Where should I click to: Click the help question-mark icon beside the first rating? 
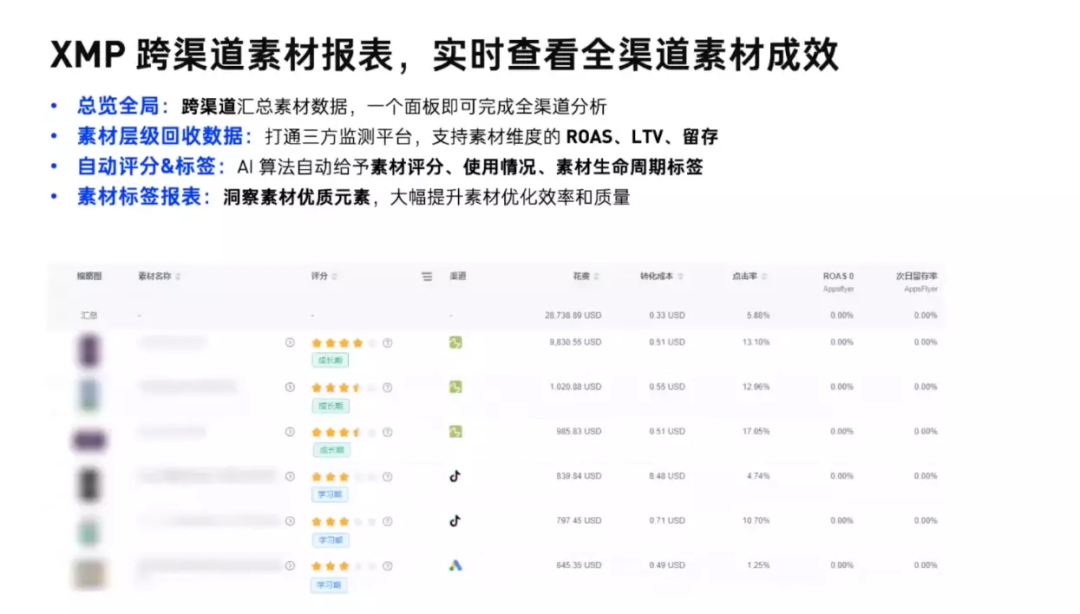click(385, 343)
